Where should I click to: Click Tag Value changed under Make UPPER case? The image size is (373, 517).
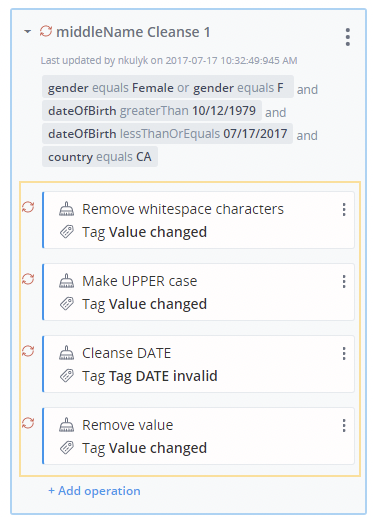pyautogui.click(x=145, y=304)
